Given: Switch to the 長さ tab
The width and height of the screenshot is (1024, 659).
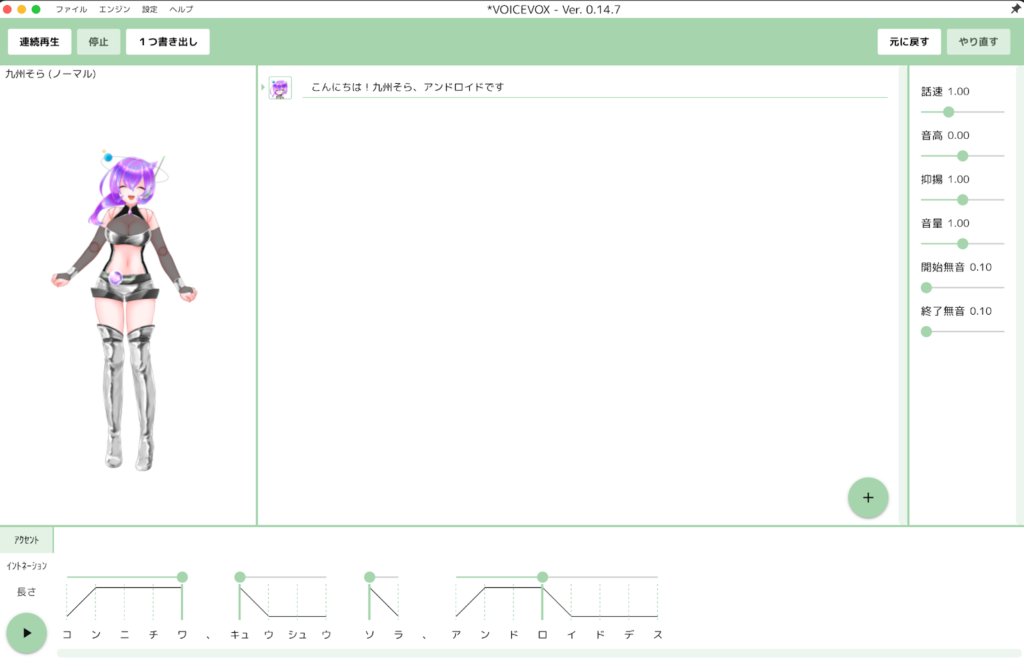Looking at the screenshot, I should (x=27, y=592).
